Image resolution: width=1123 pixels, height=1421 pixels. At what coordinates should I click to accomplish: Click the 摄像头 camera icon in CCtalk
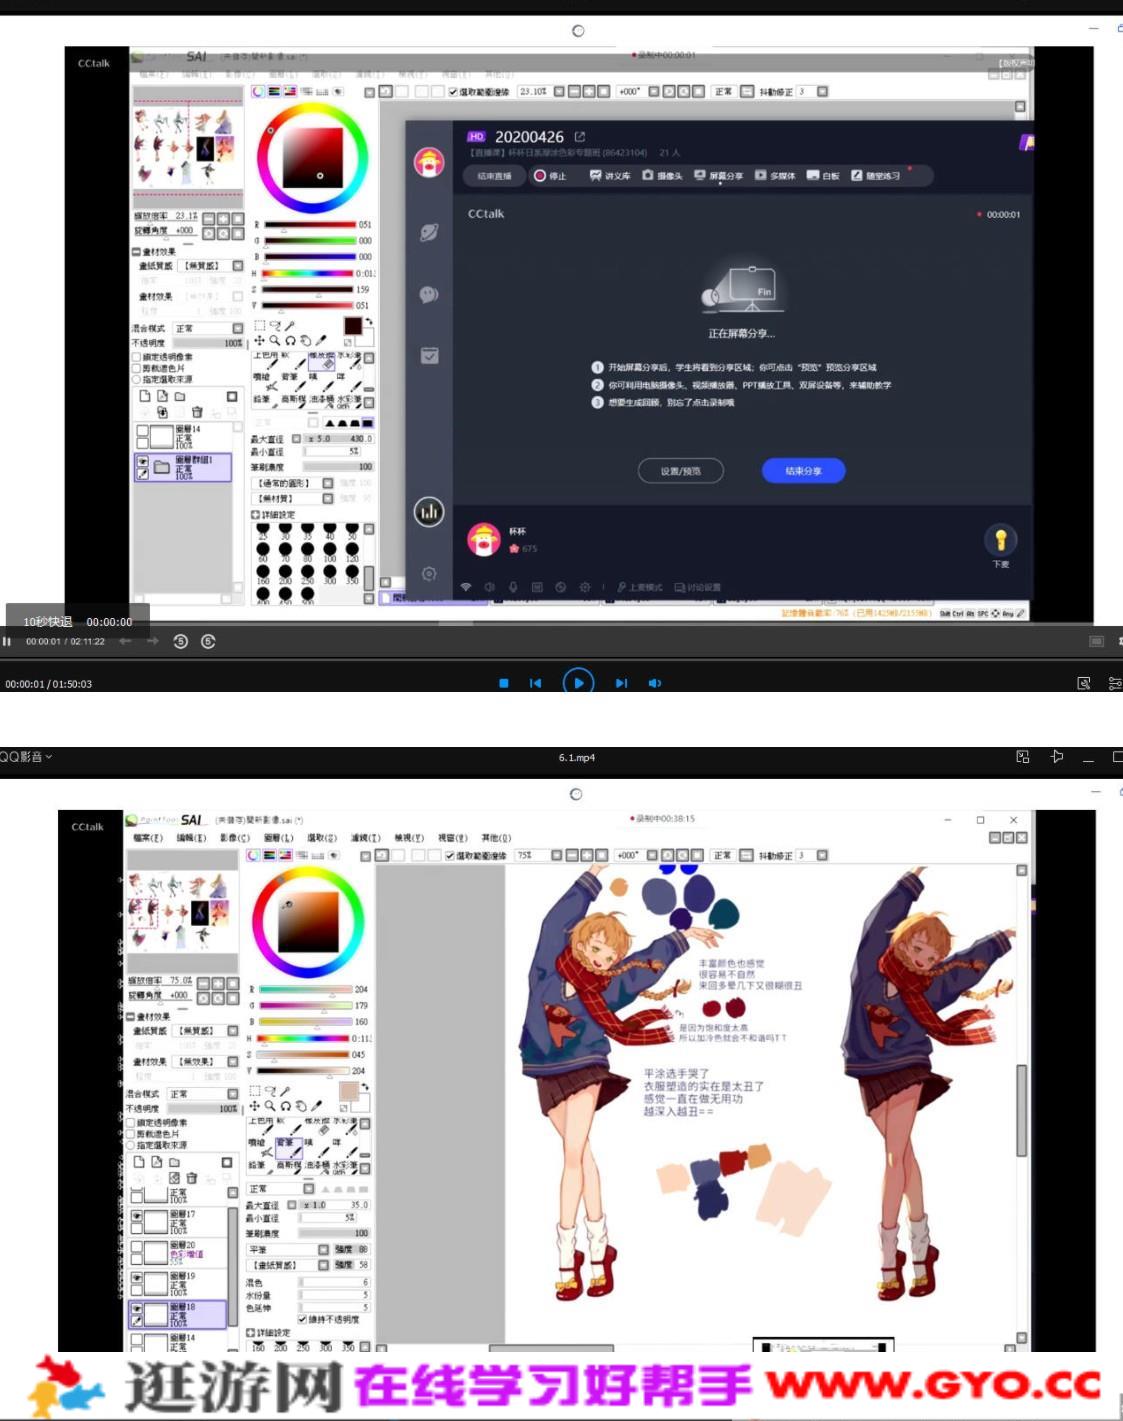click(x=662, y=176)
